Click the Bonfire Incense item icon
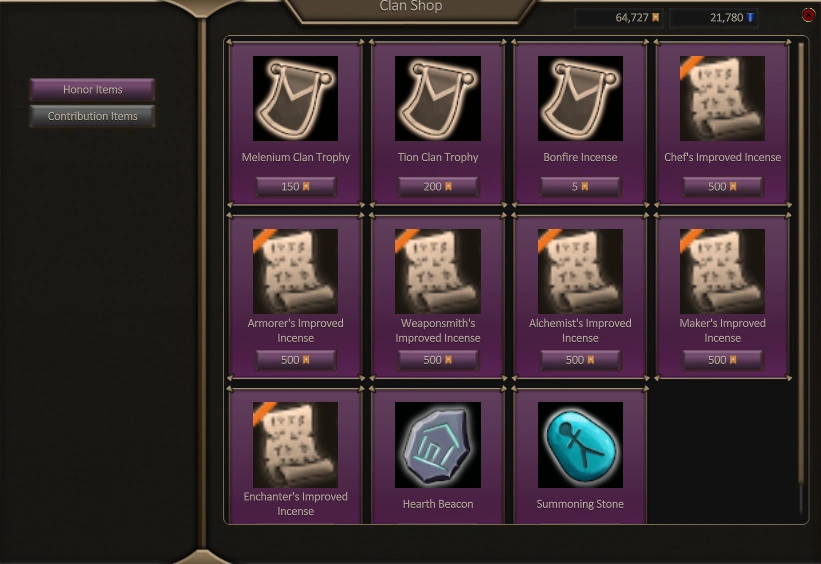Image resolution: width=821 pixels, height=564 pixels. pyautogui.click(x=580, y=98)
